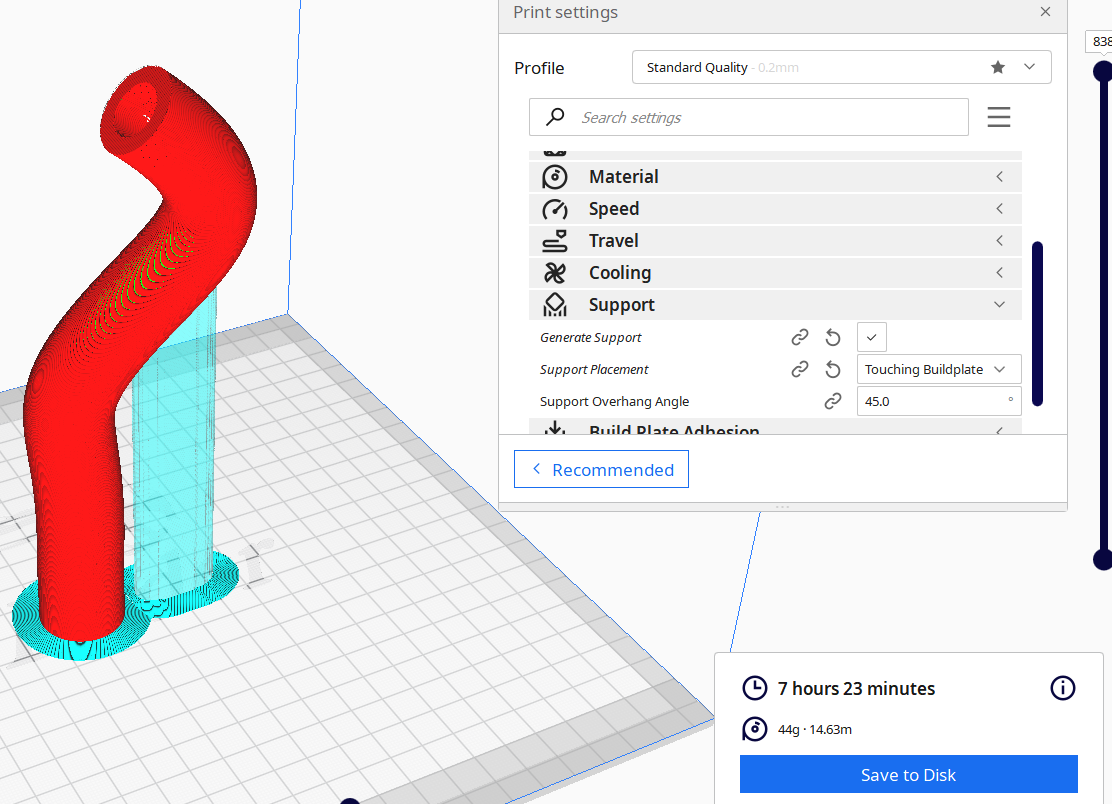Switch back to Recommended settings
This screenshot has width=1112, height=804.
601,469
